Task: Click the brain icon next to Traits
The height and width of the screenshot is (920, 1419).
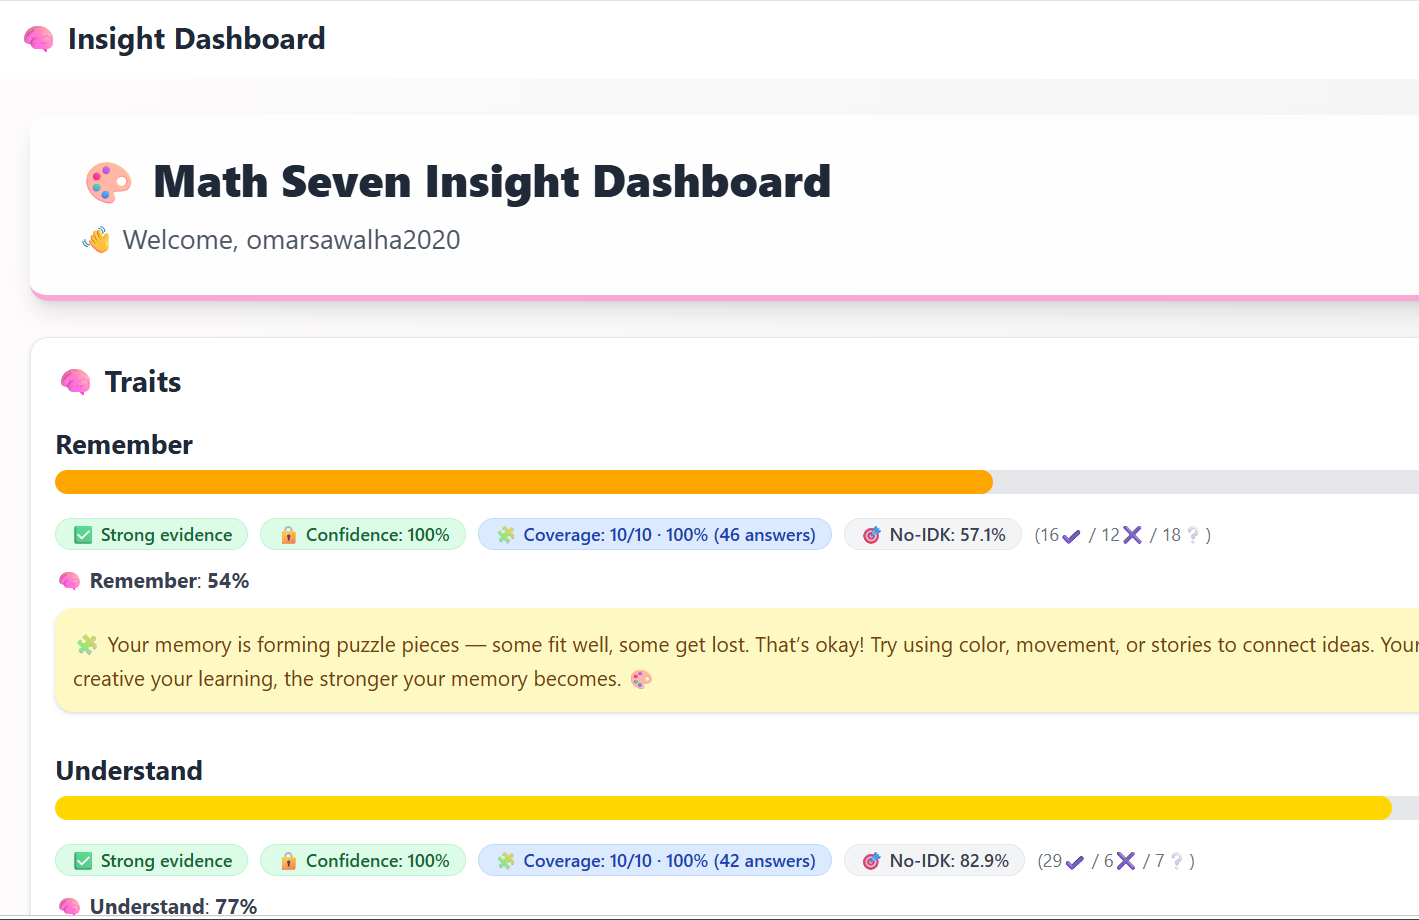Action: [75, 382]
